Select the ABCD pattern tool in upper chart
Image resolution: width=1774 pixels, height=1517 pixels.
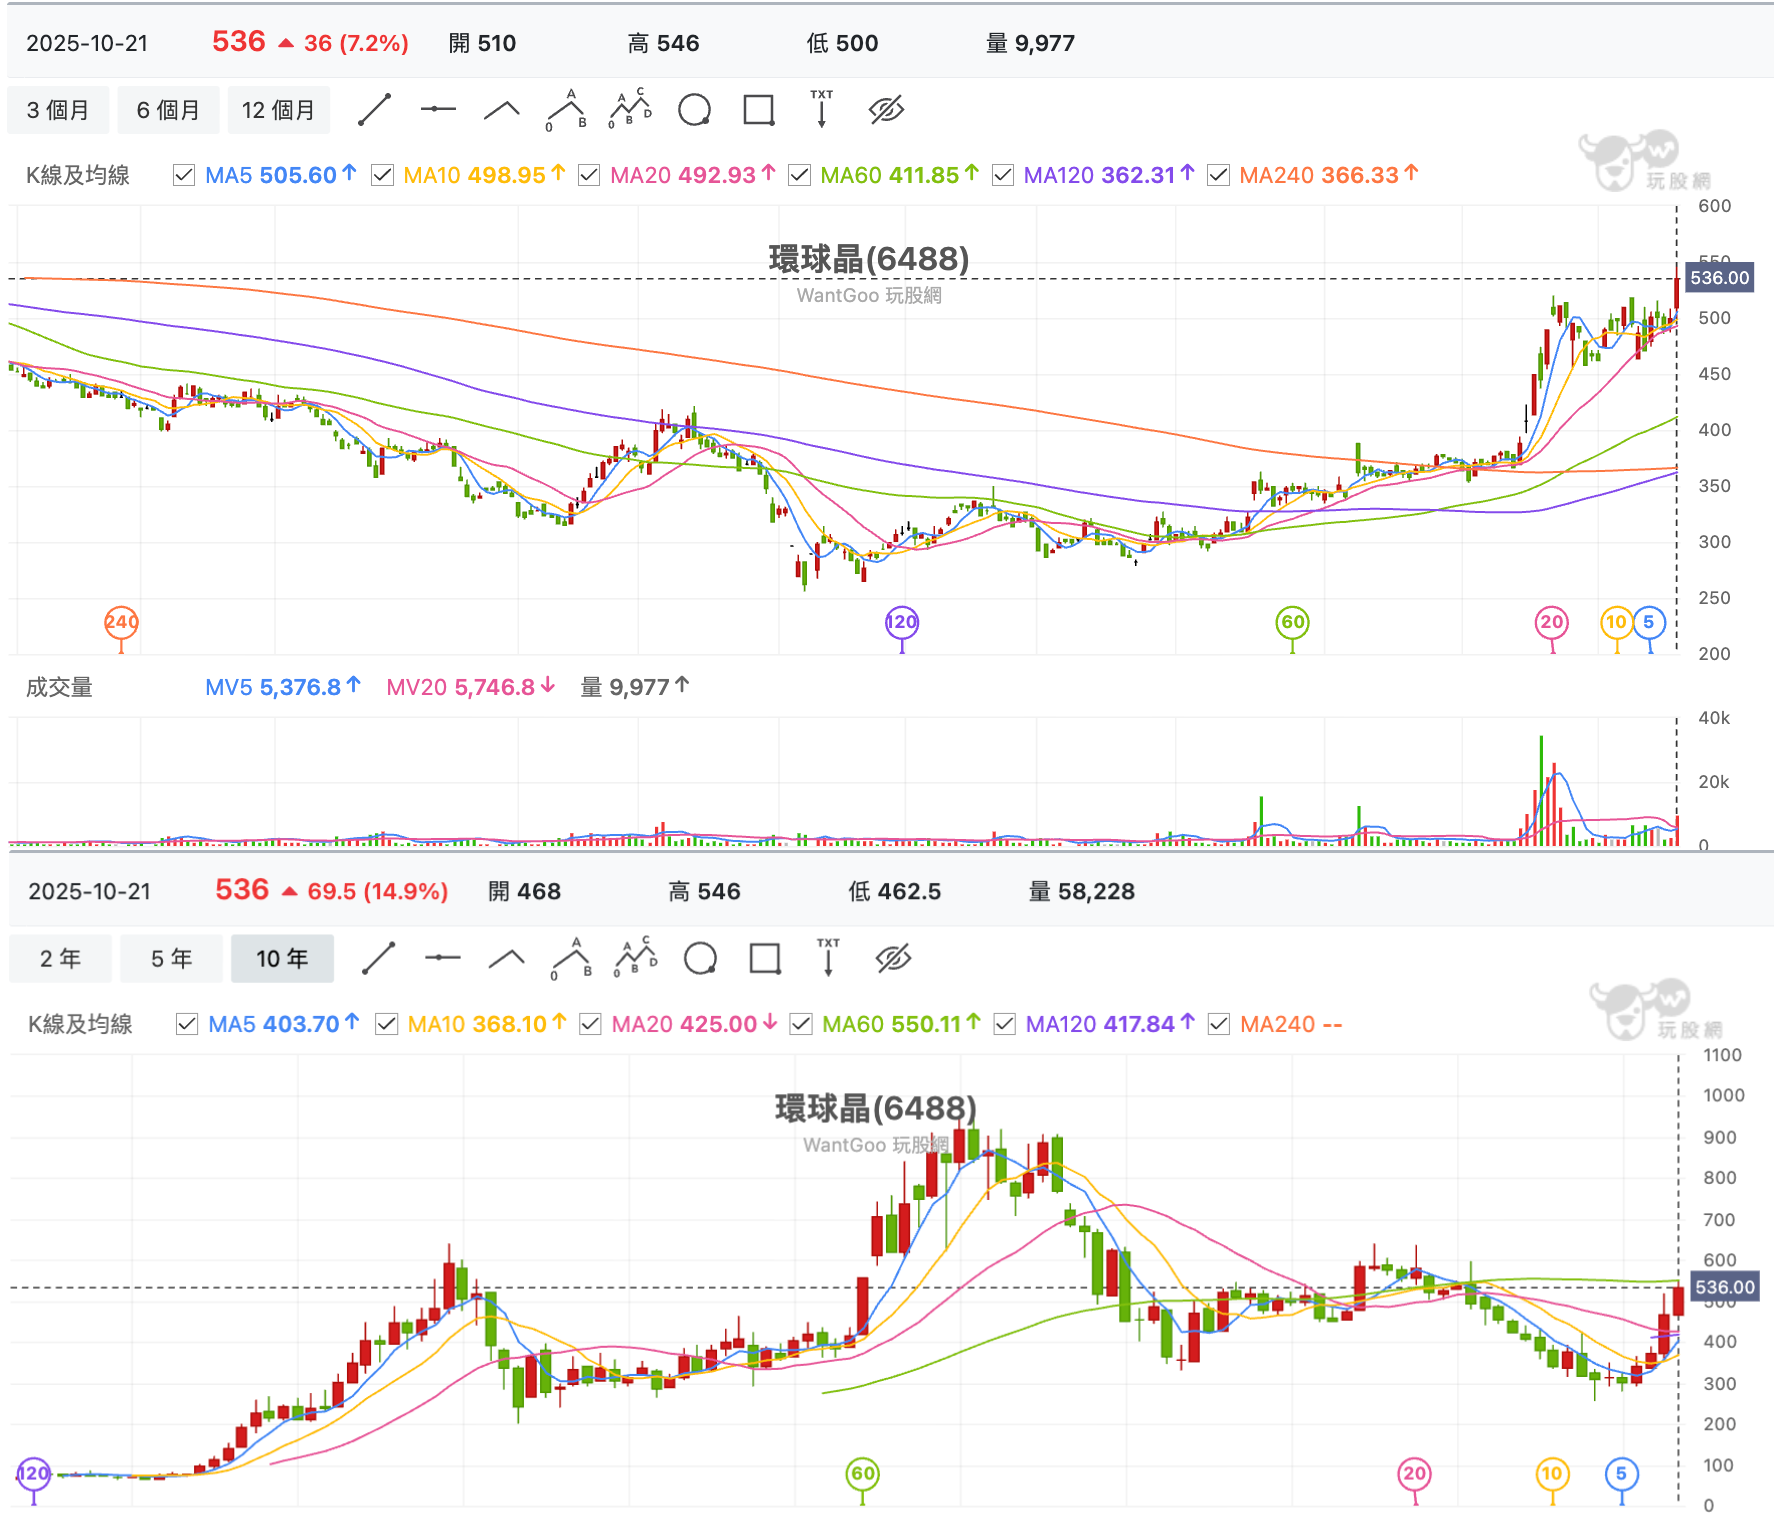pos(630,109)
